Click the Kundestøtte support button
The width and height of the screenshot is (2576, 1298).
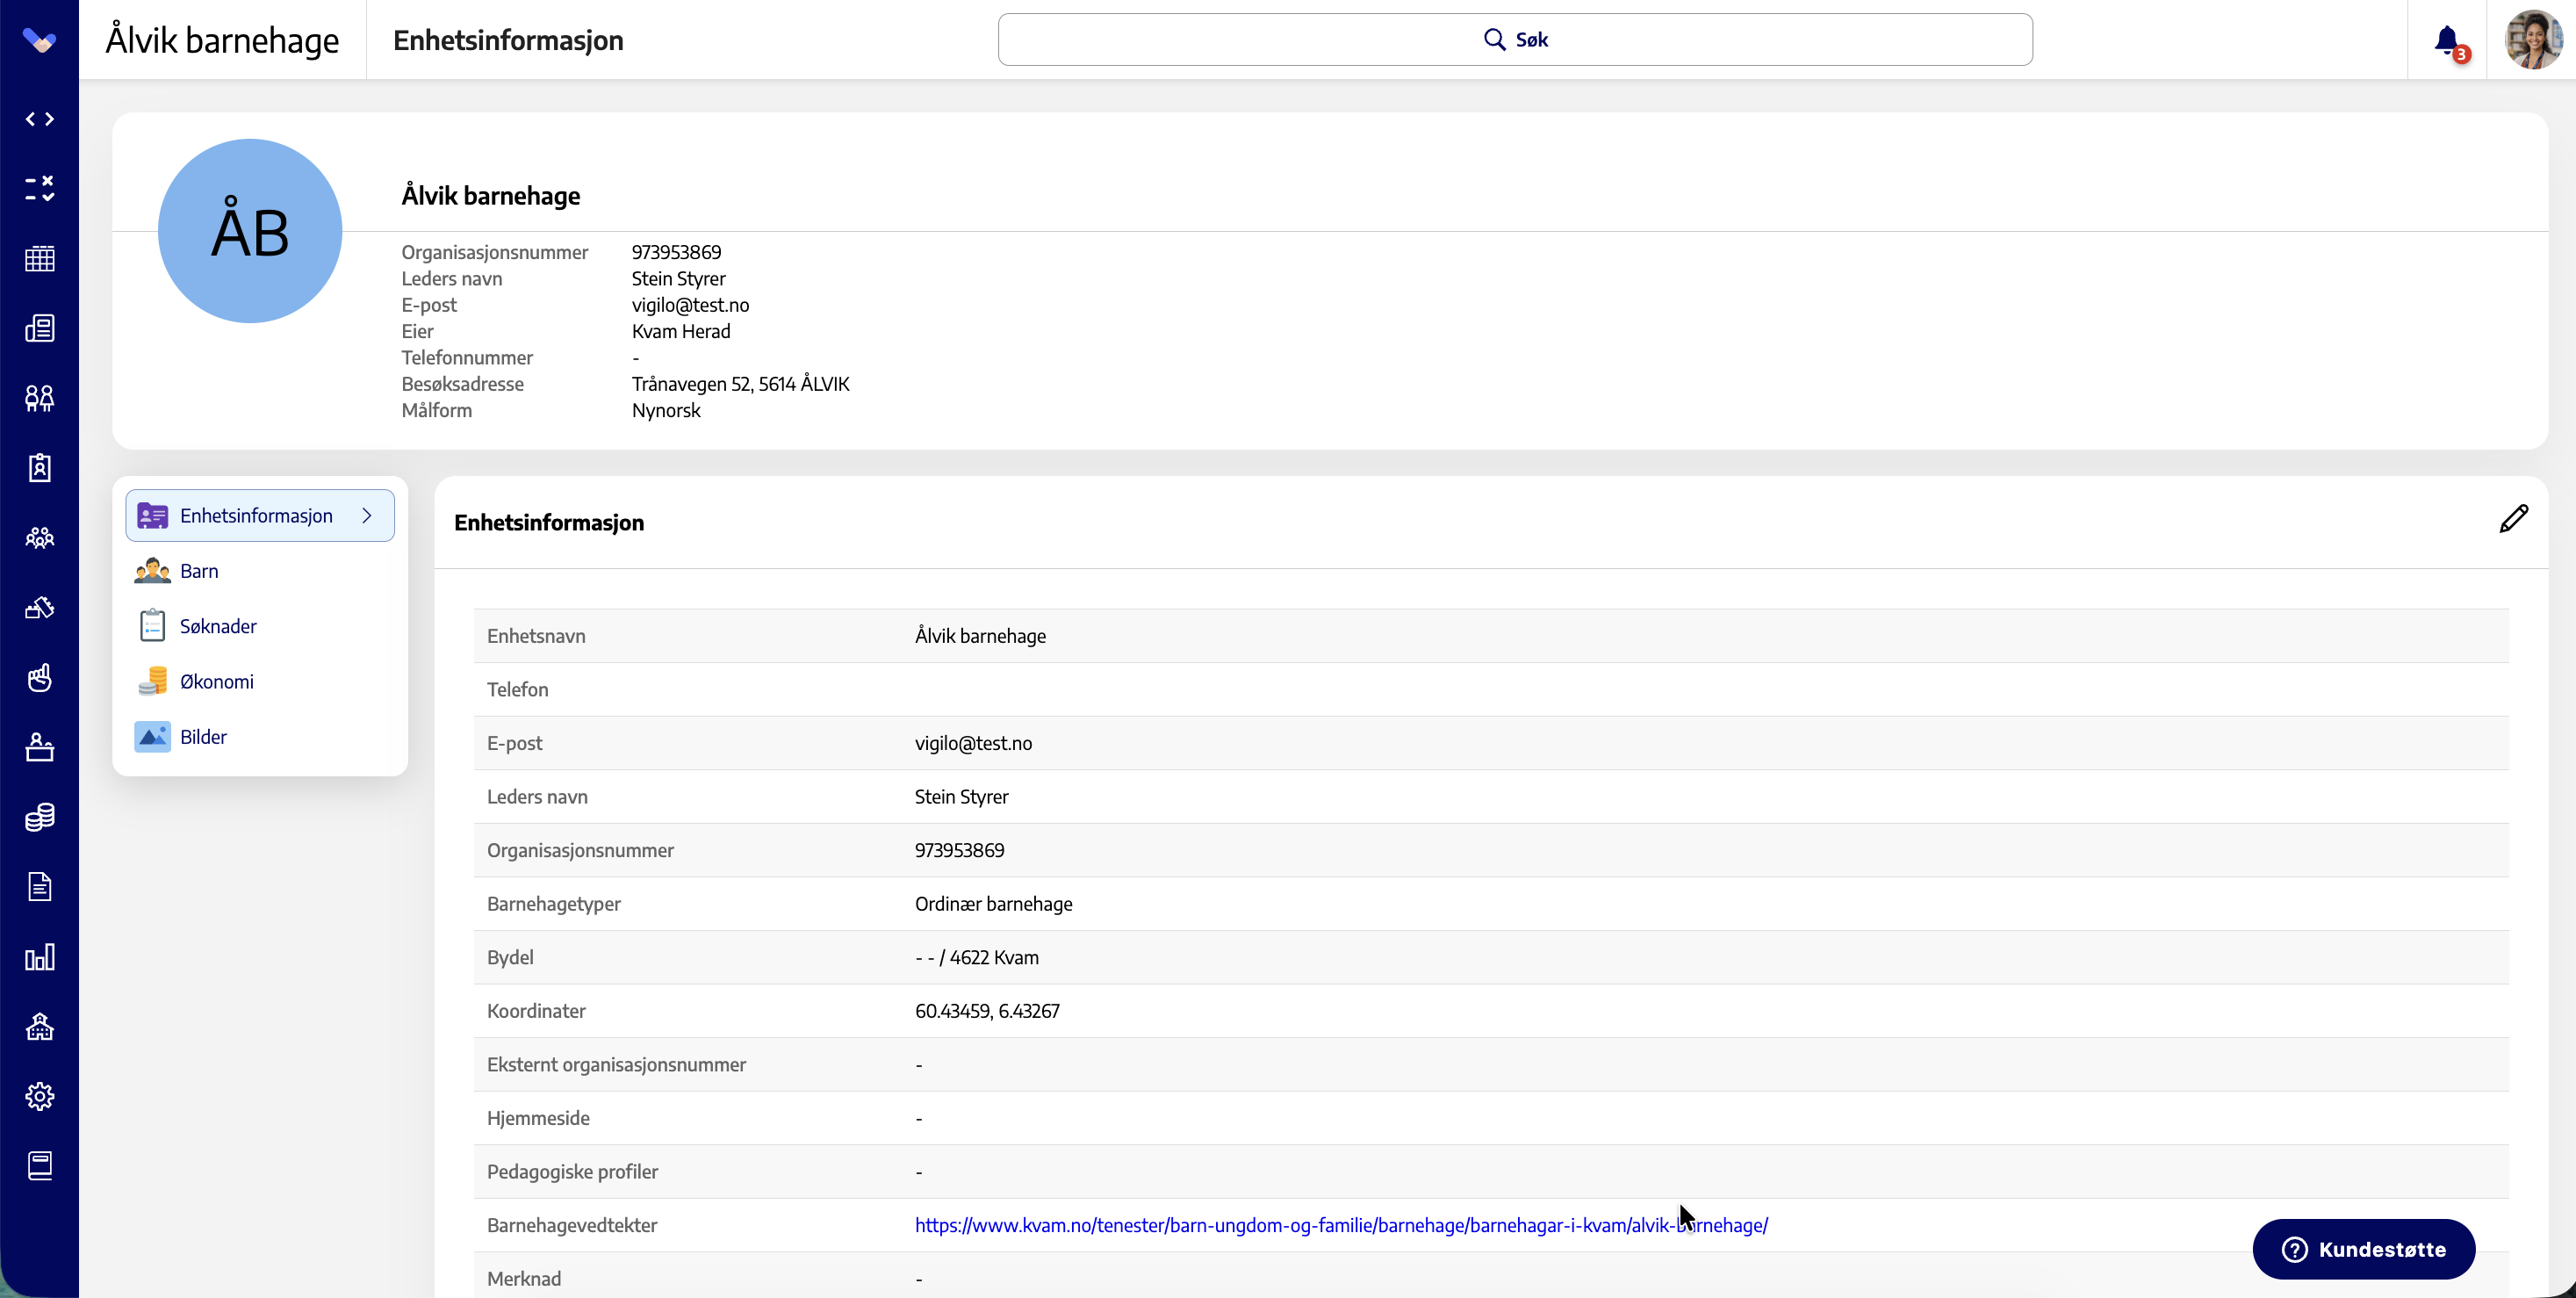click(2363, 1249)
